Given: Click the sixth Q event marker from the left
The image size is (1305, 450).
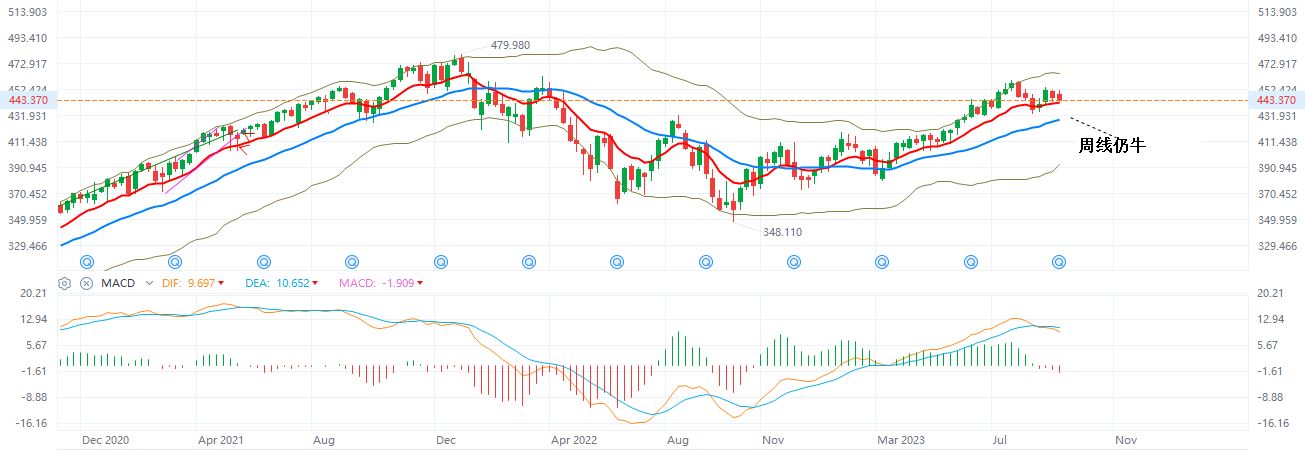Looking at the screenshot, I should [x=529, y=262].
